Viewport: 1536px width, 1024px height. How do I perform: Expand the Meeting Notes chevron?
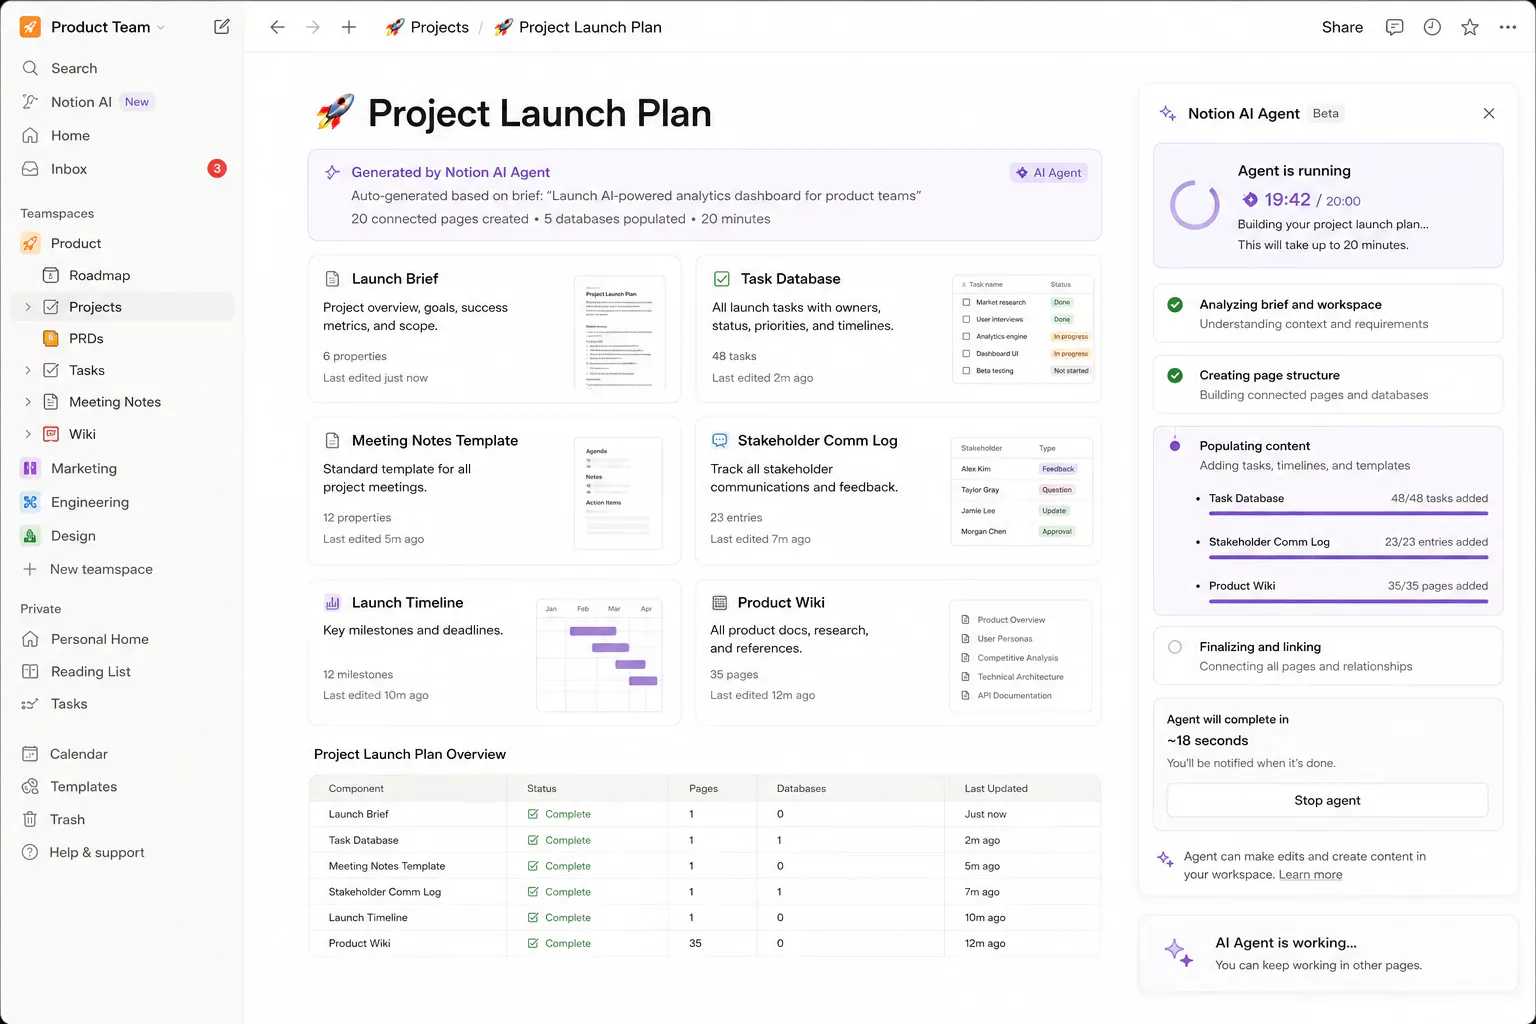point(28,402)
